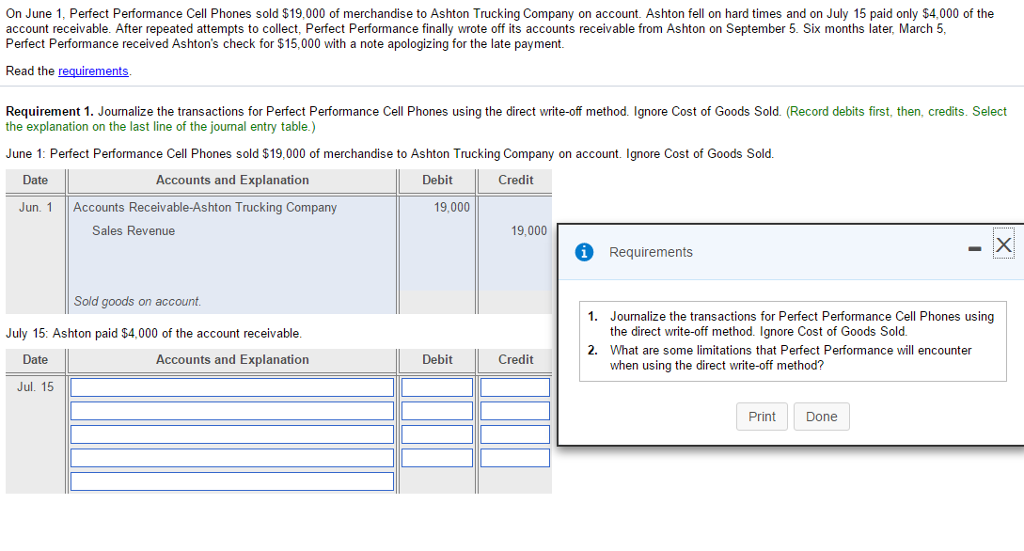The image size is (1024, 551).
Task: Open the requirements link
Action: 93,71
